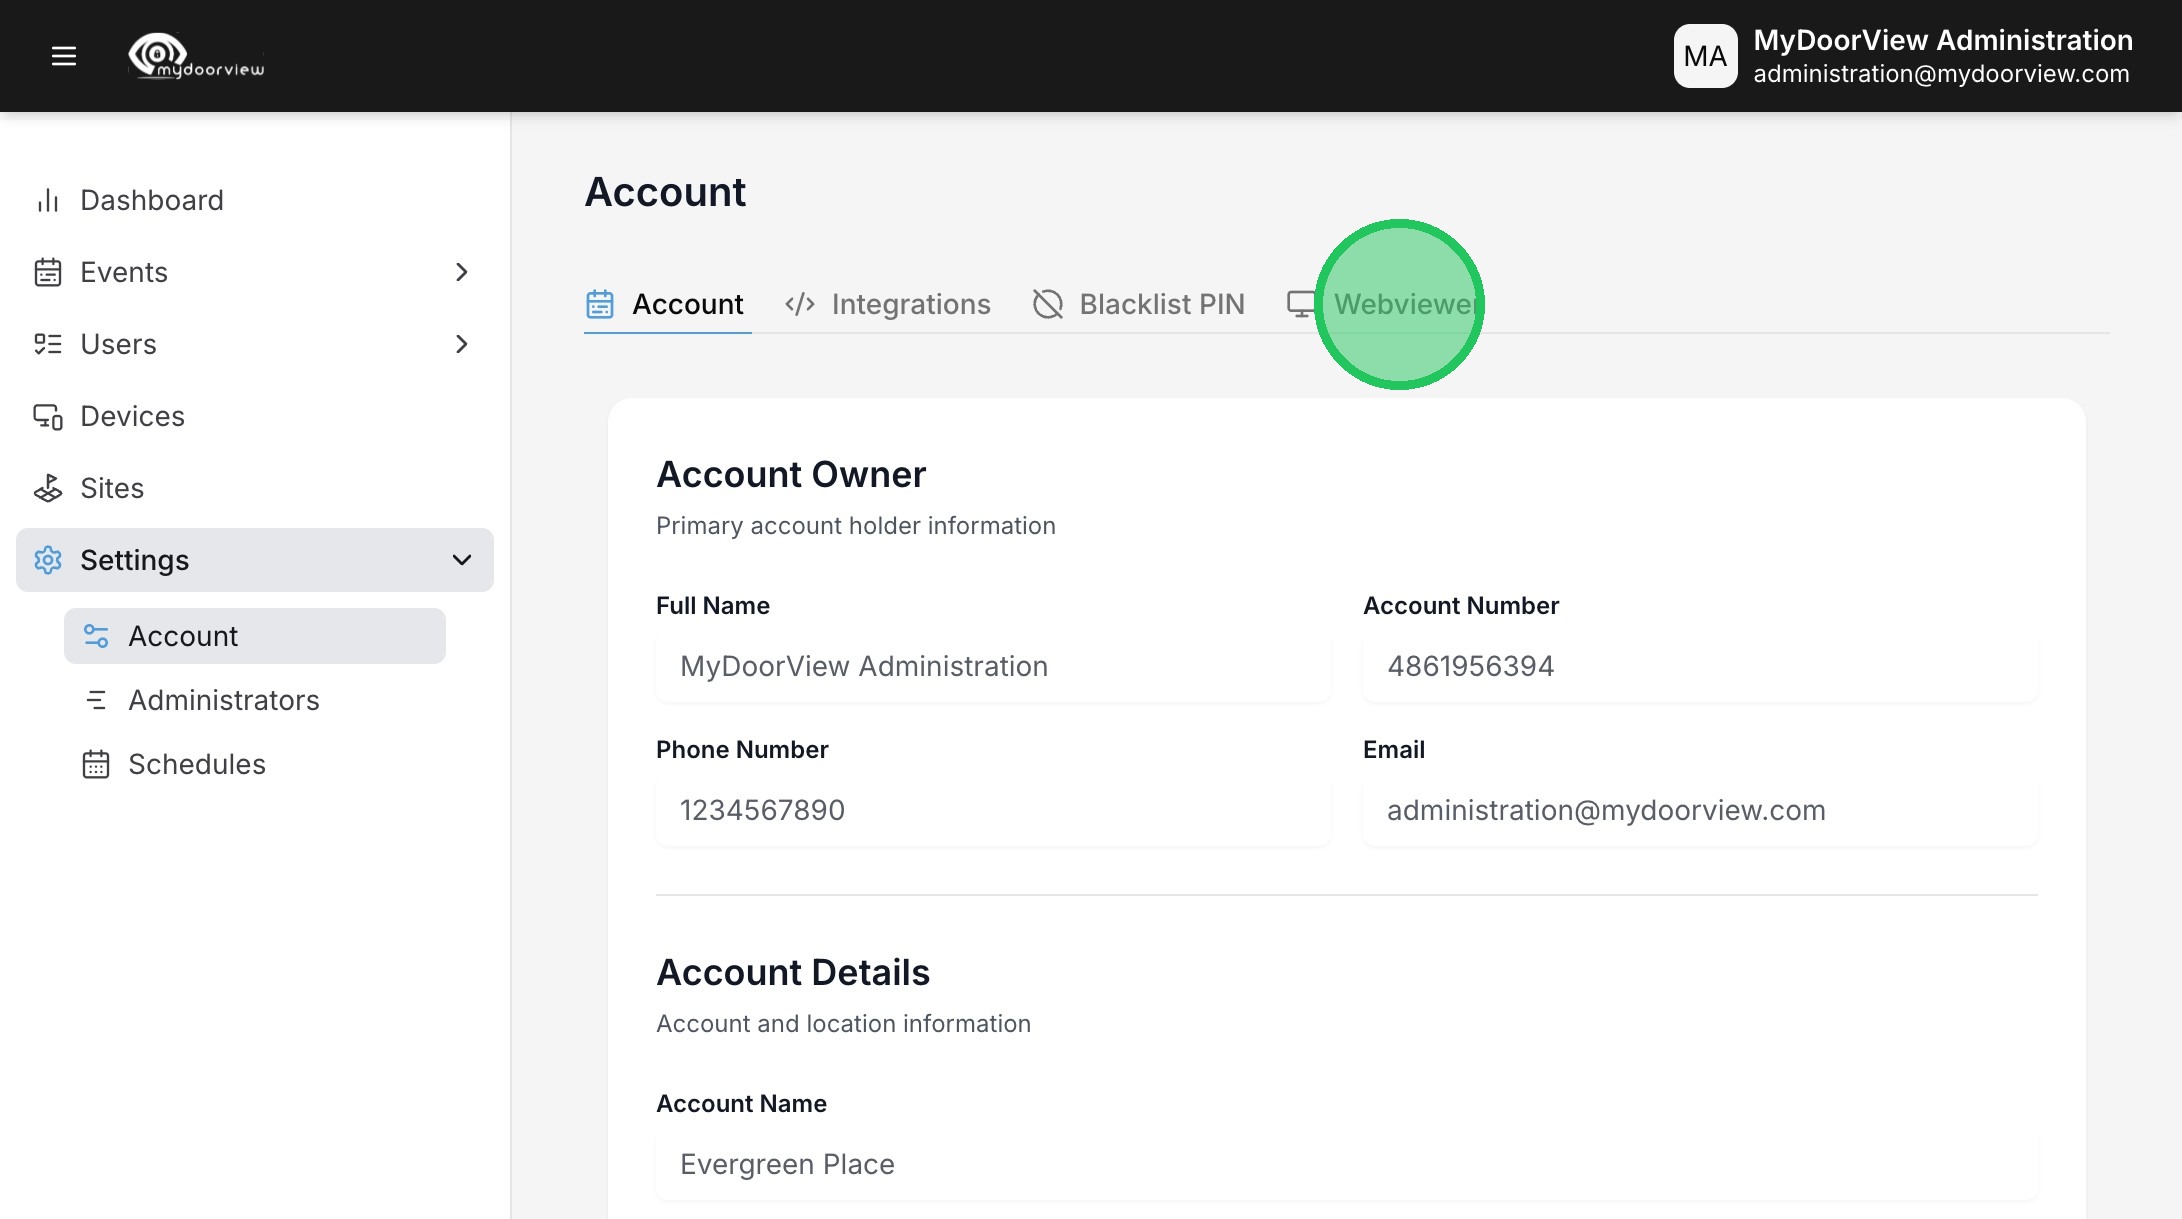The height and width of the screenshot is (1219, 2182).
Task: Click the Account Name field
Action: pyautogui.click(x=1346, y=1165)
